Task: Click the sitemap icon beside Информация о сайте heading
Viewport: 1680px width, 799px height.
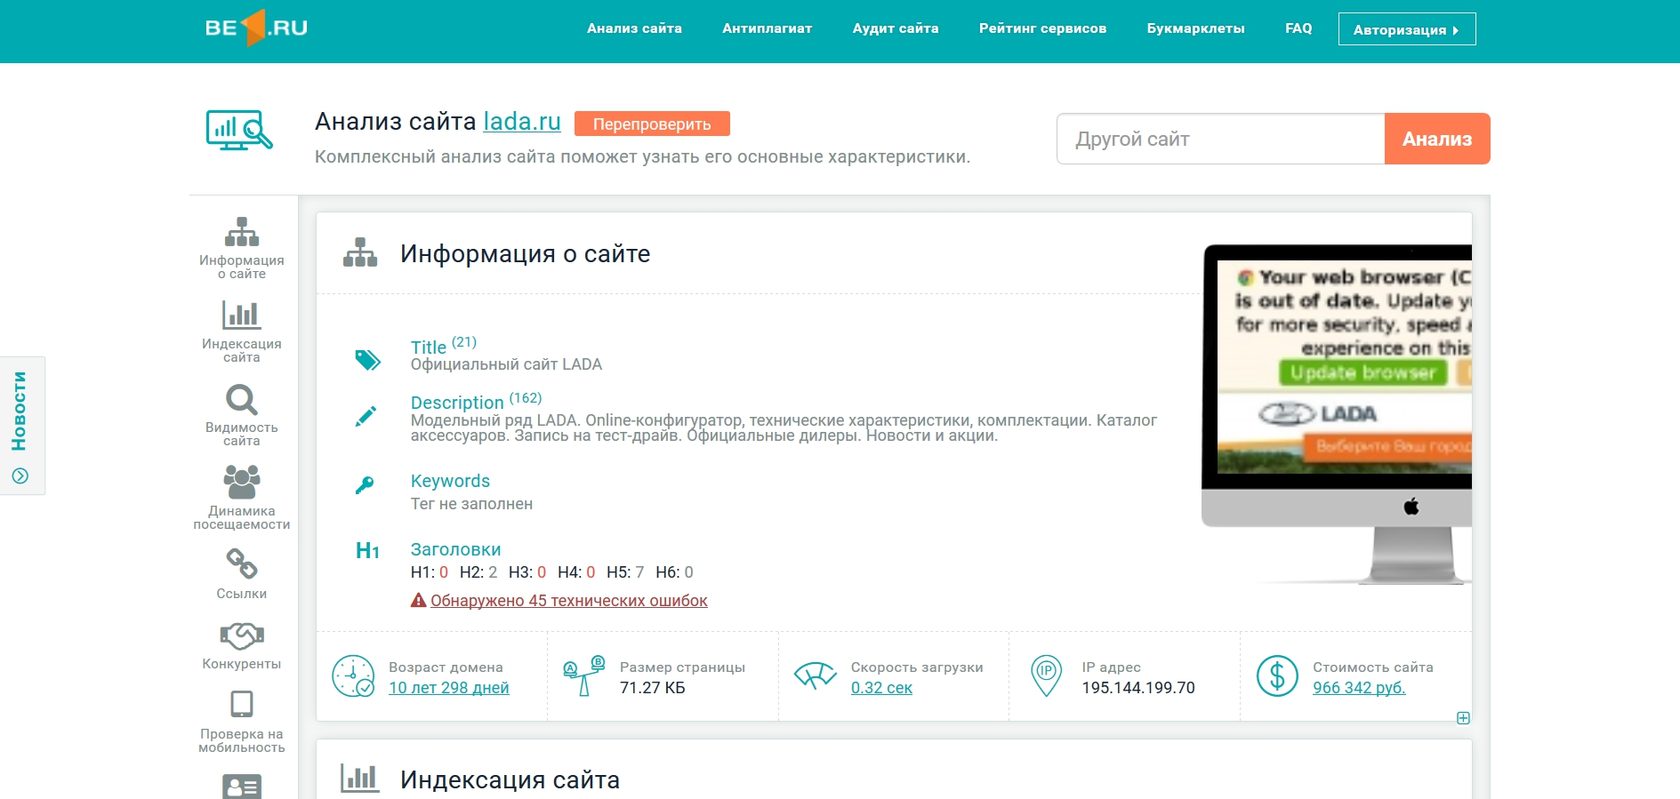Action: coord(360,253)
